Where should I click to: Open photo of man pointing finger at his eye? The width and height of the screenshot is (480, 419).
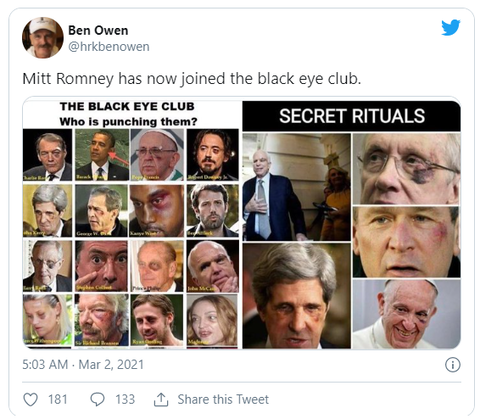(x=102, y=266)
